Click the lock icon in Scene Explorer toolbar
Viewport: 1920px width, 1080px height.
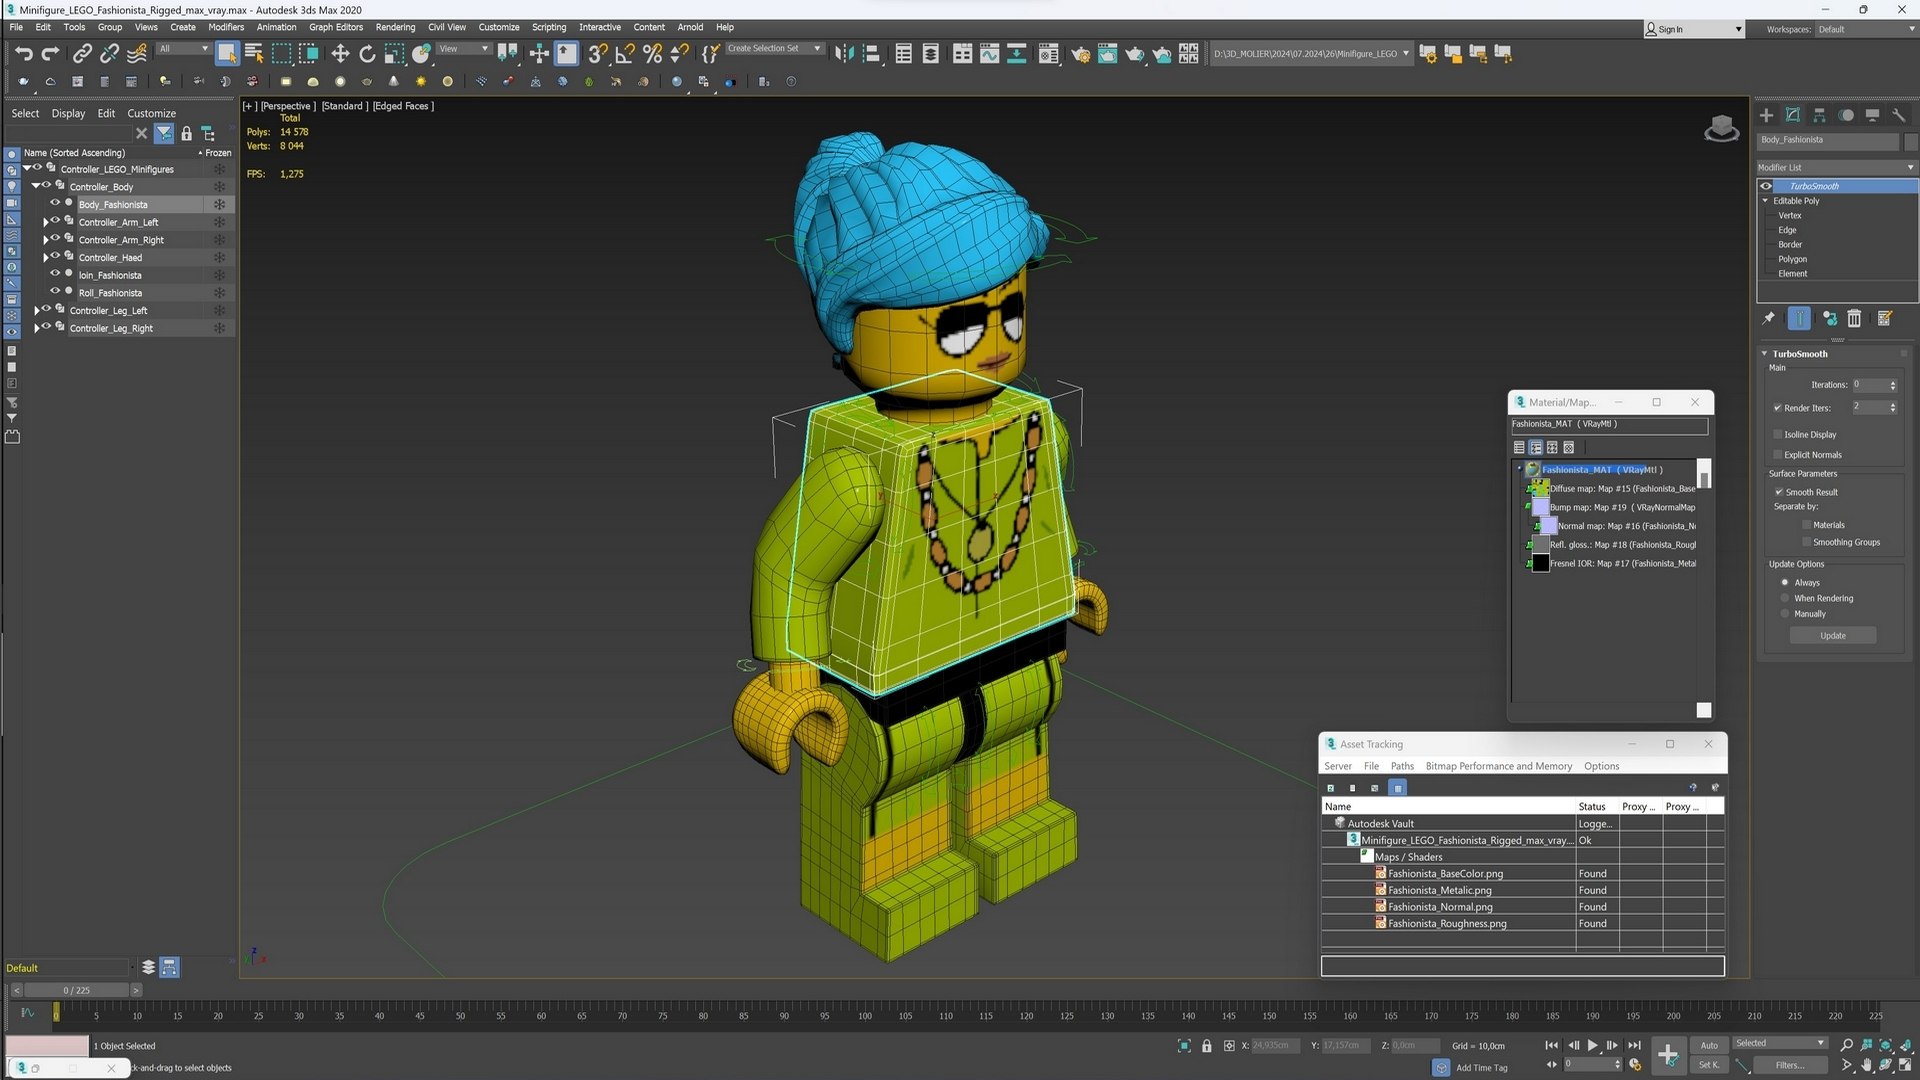[186, 133]
